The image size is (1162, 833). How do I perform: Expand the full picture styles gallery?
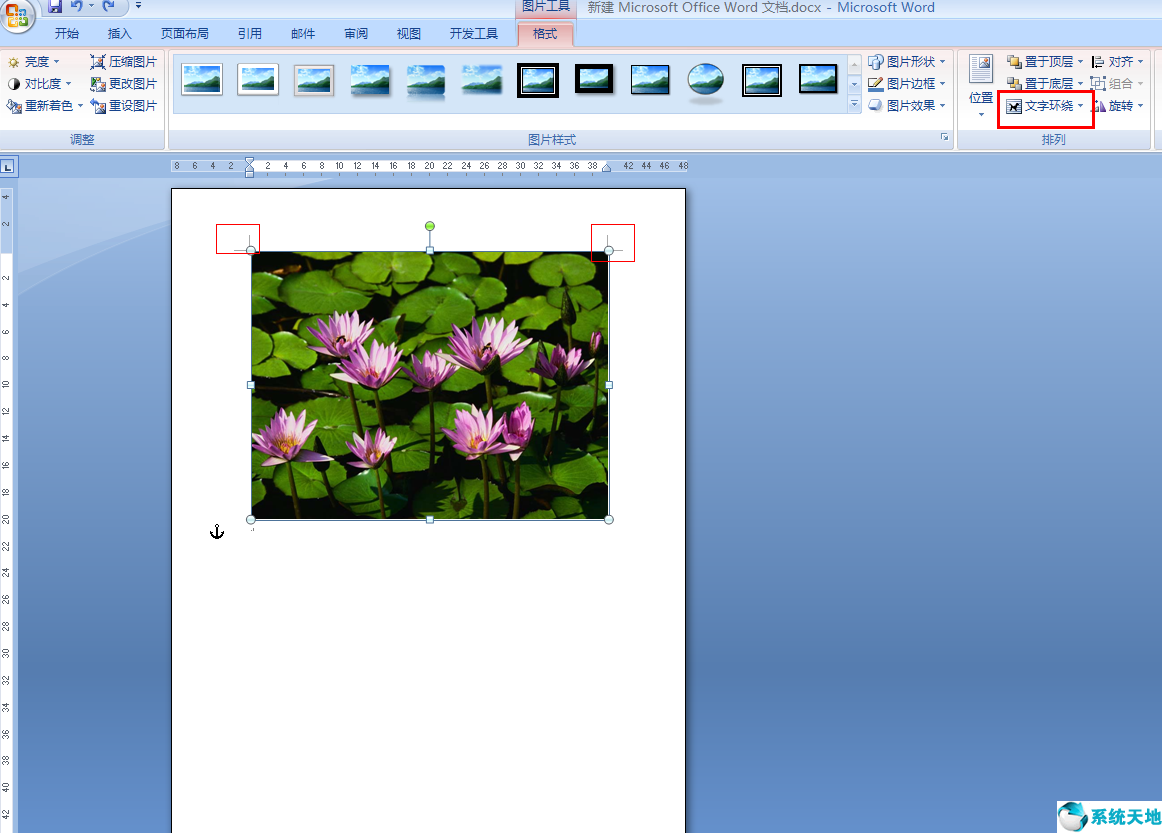[854, 104]
